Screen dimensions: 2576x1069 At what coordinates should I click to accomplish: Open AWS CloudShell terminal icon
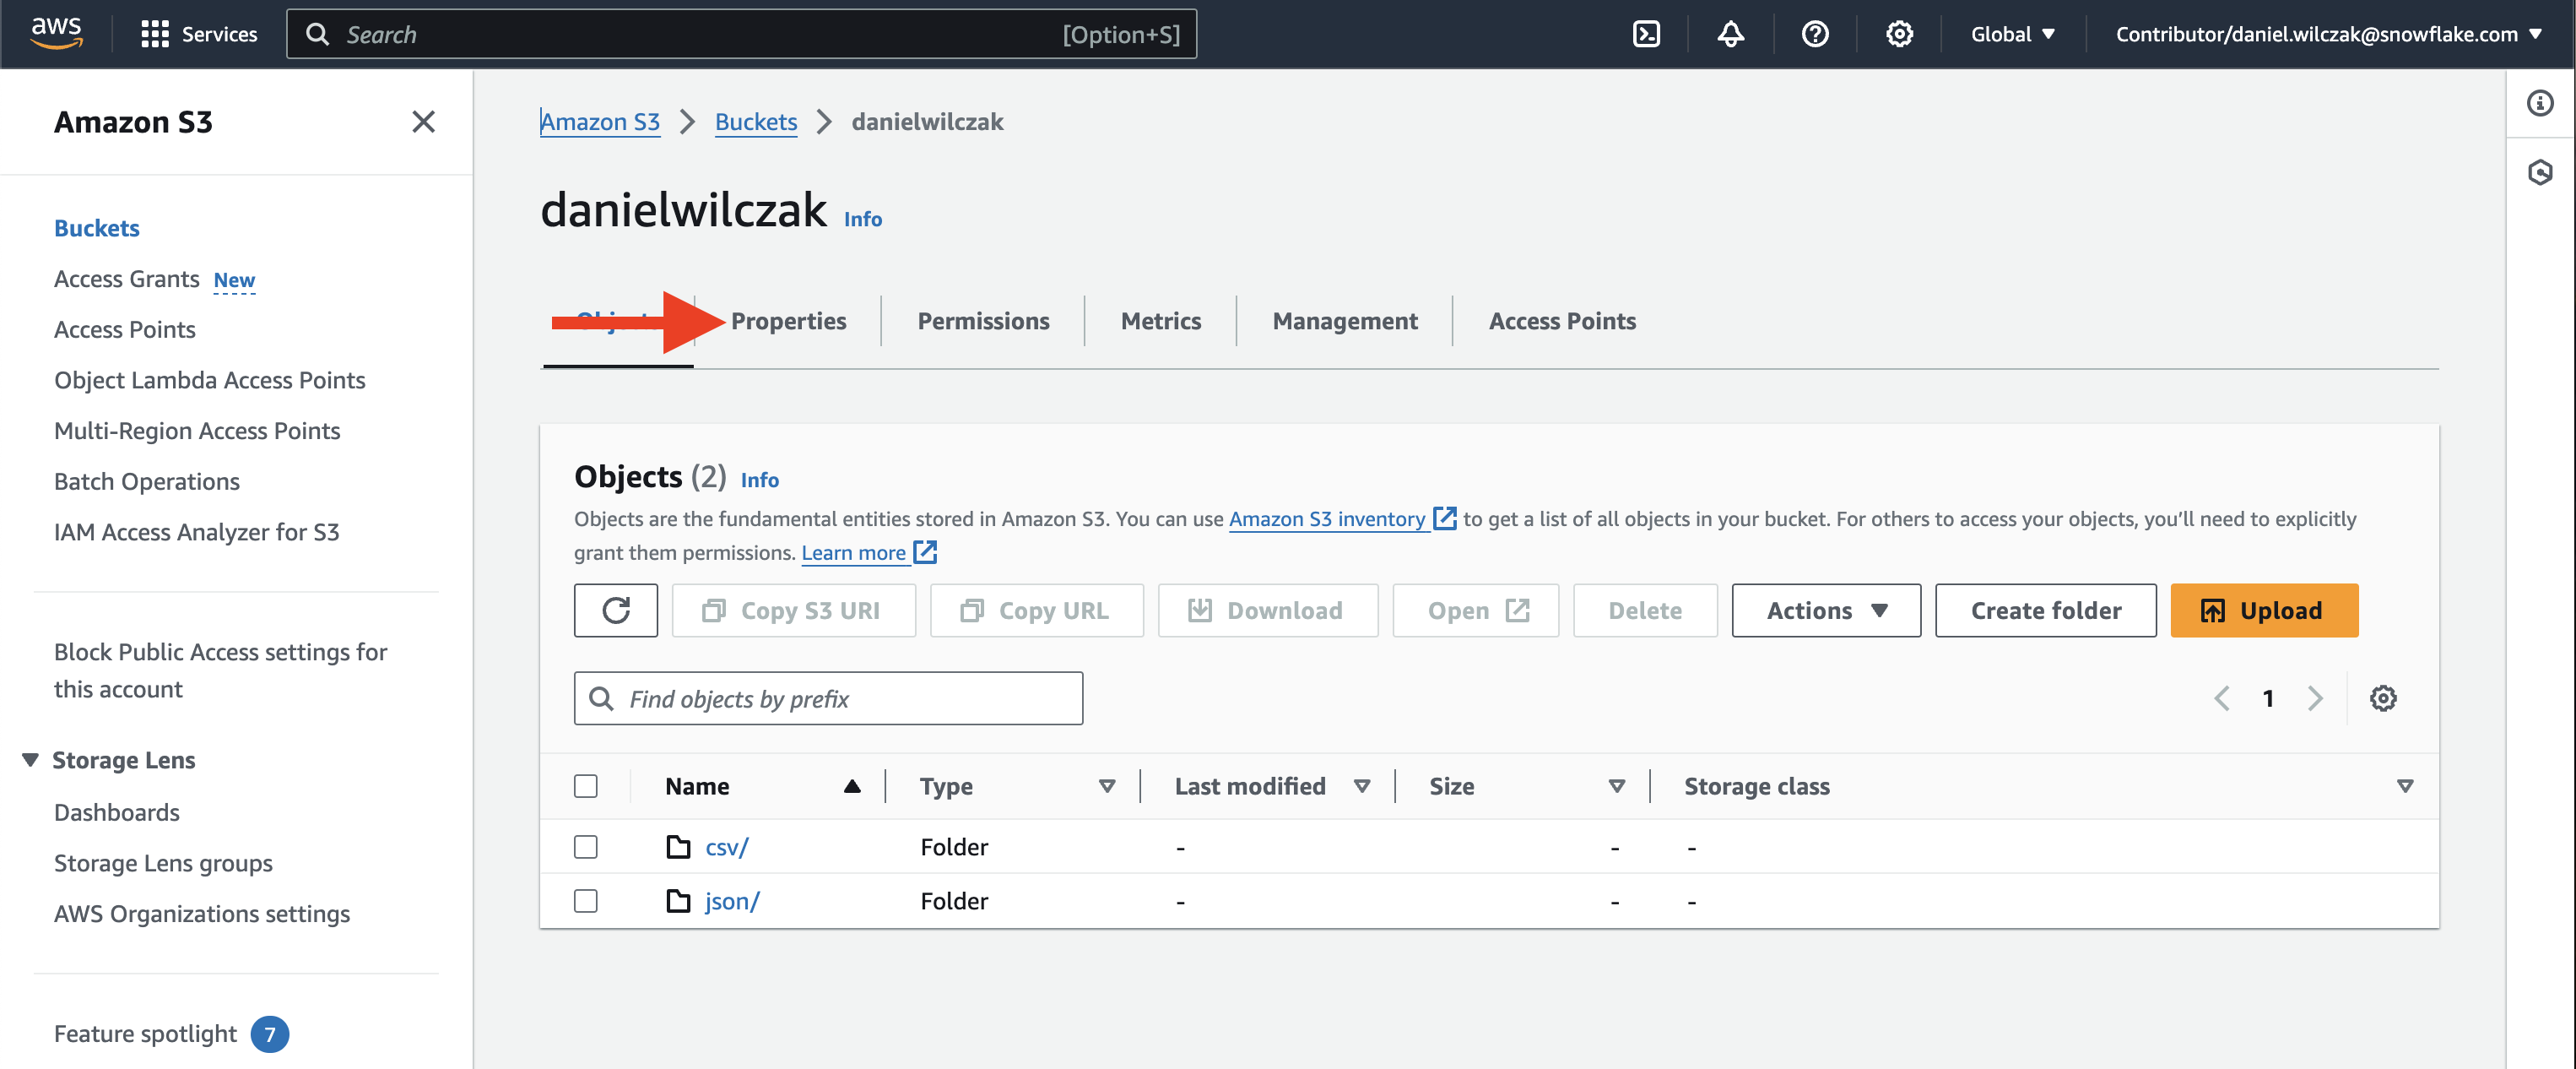pyautogui.click(x=1646, y=34)
